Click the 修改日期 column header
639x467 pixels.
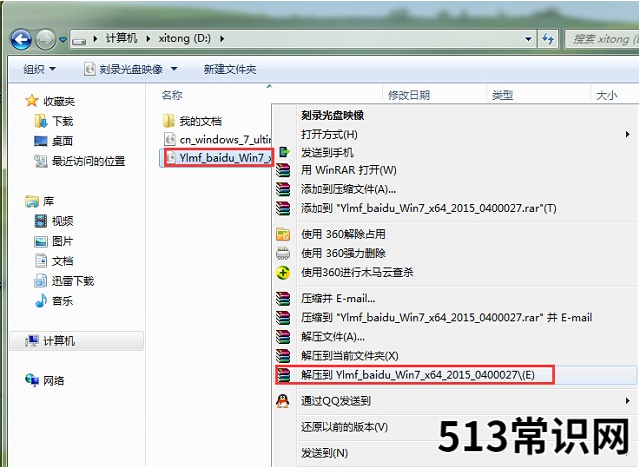coord(409,95)
